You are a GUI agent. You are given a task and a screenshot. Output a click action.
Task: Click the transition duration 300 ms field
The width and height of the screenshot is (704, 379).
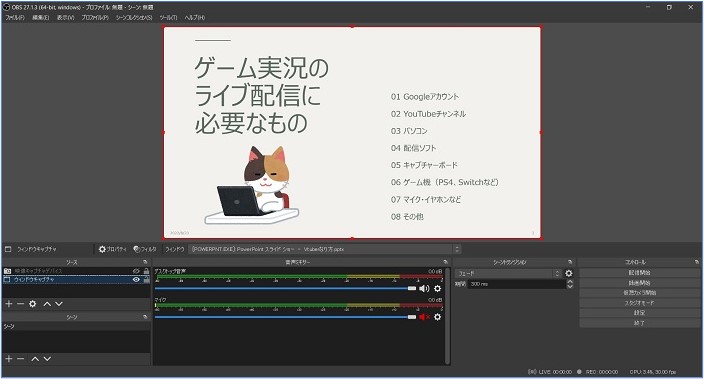517,284
